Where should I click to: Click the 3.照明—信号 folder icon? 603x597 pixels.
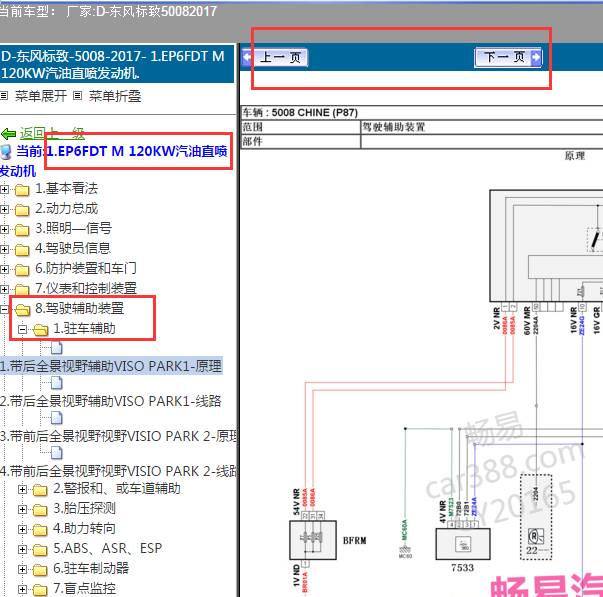22,230
